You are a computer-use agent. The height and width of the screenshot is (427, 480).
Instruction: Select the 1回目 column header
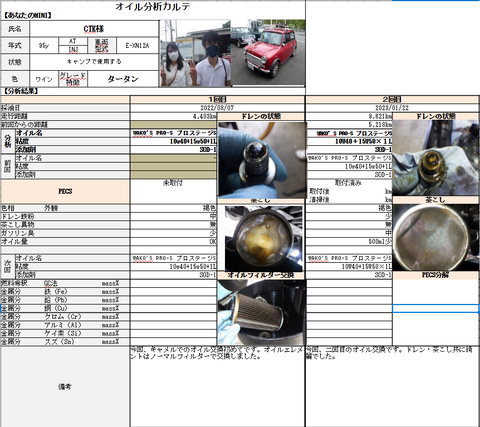(x=217, y=99)
